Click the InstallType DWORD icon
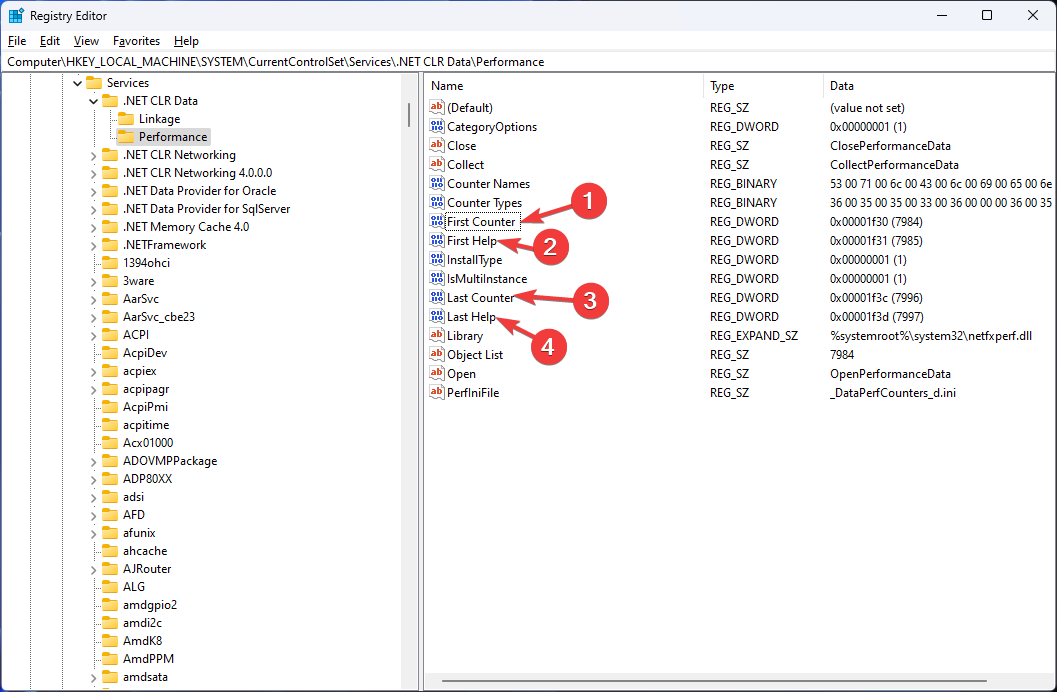 [x=437, y=259]
